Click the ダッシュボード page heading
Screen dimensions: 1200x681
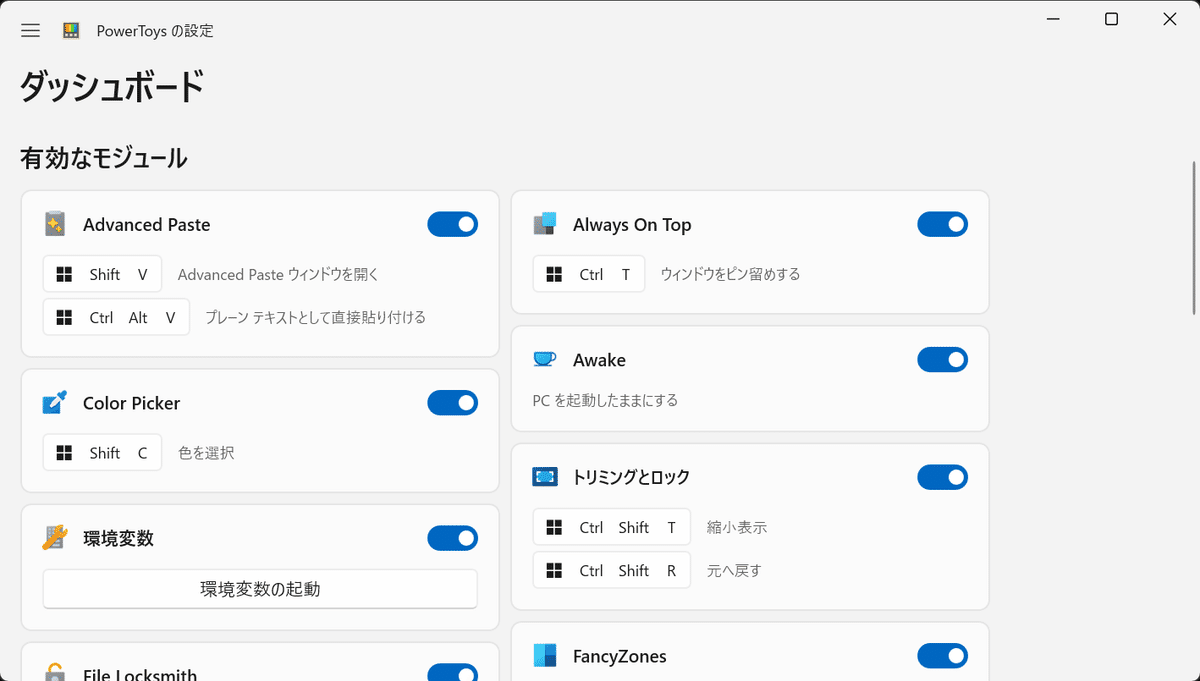pos(112,87)
